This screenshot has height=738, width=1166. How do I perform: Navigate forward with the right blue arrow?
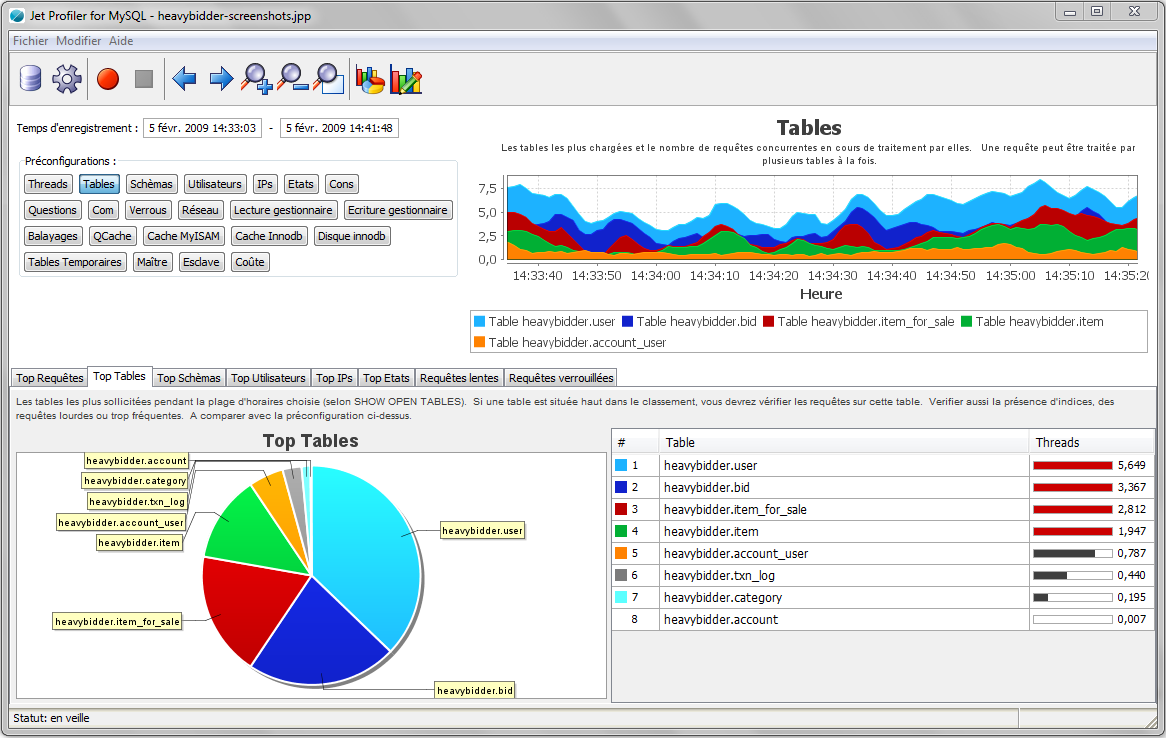click(x=220, y=79)
